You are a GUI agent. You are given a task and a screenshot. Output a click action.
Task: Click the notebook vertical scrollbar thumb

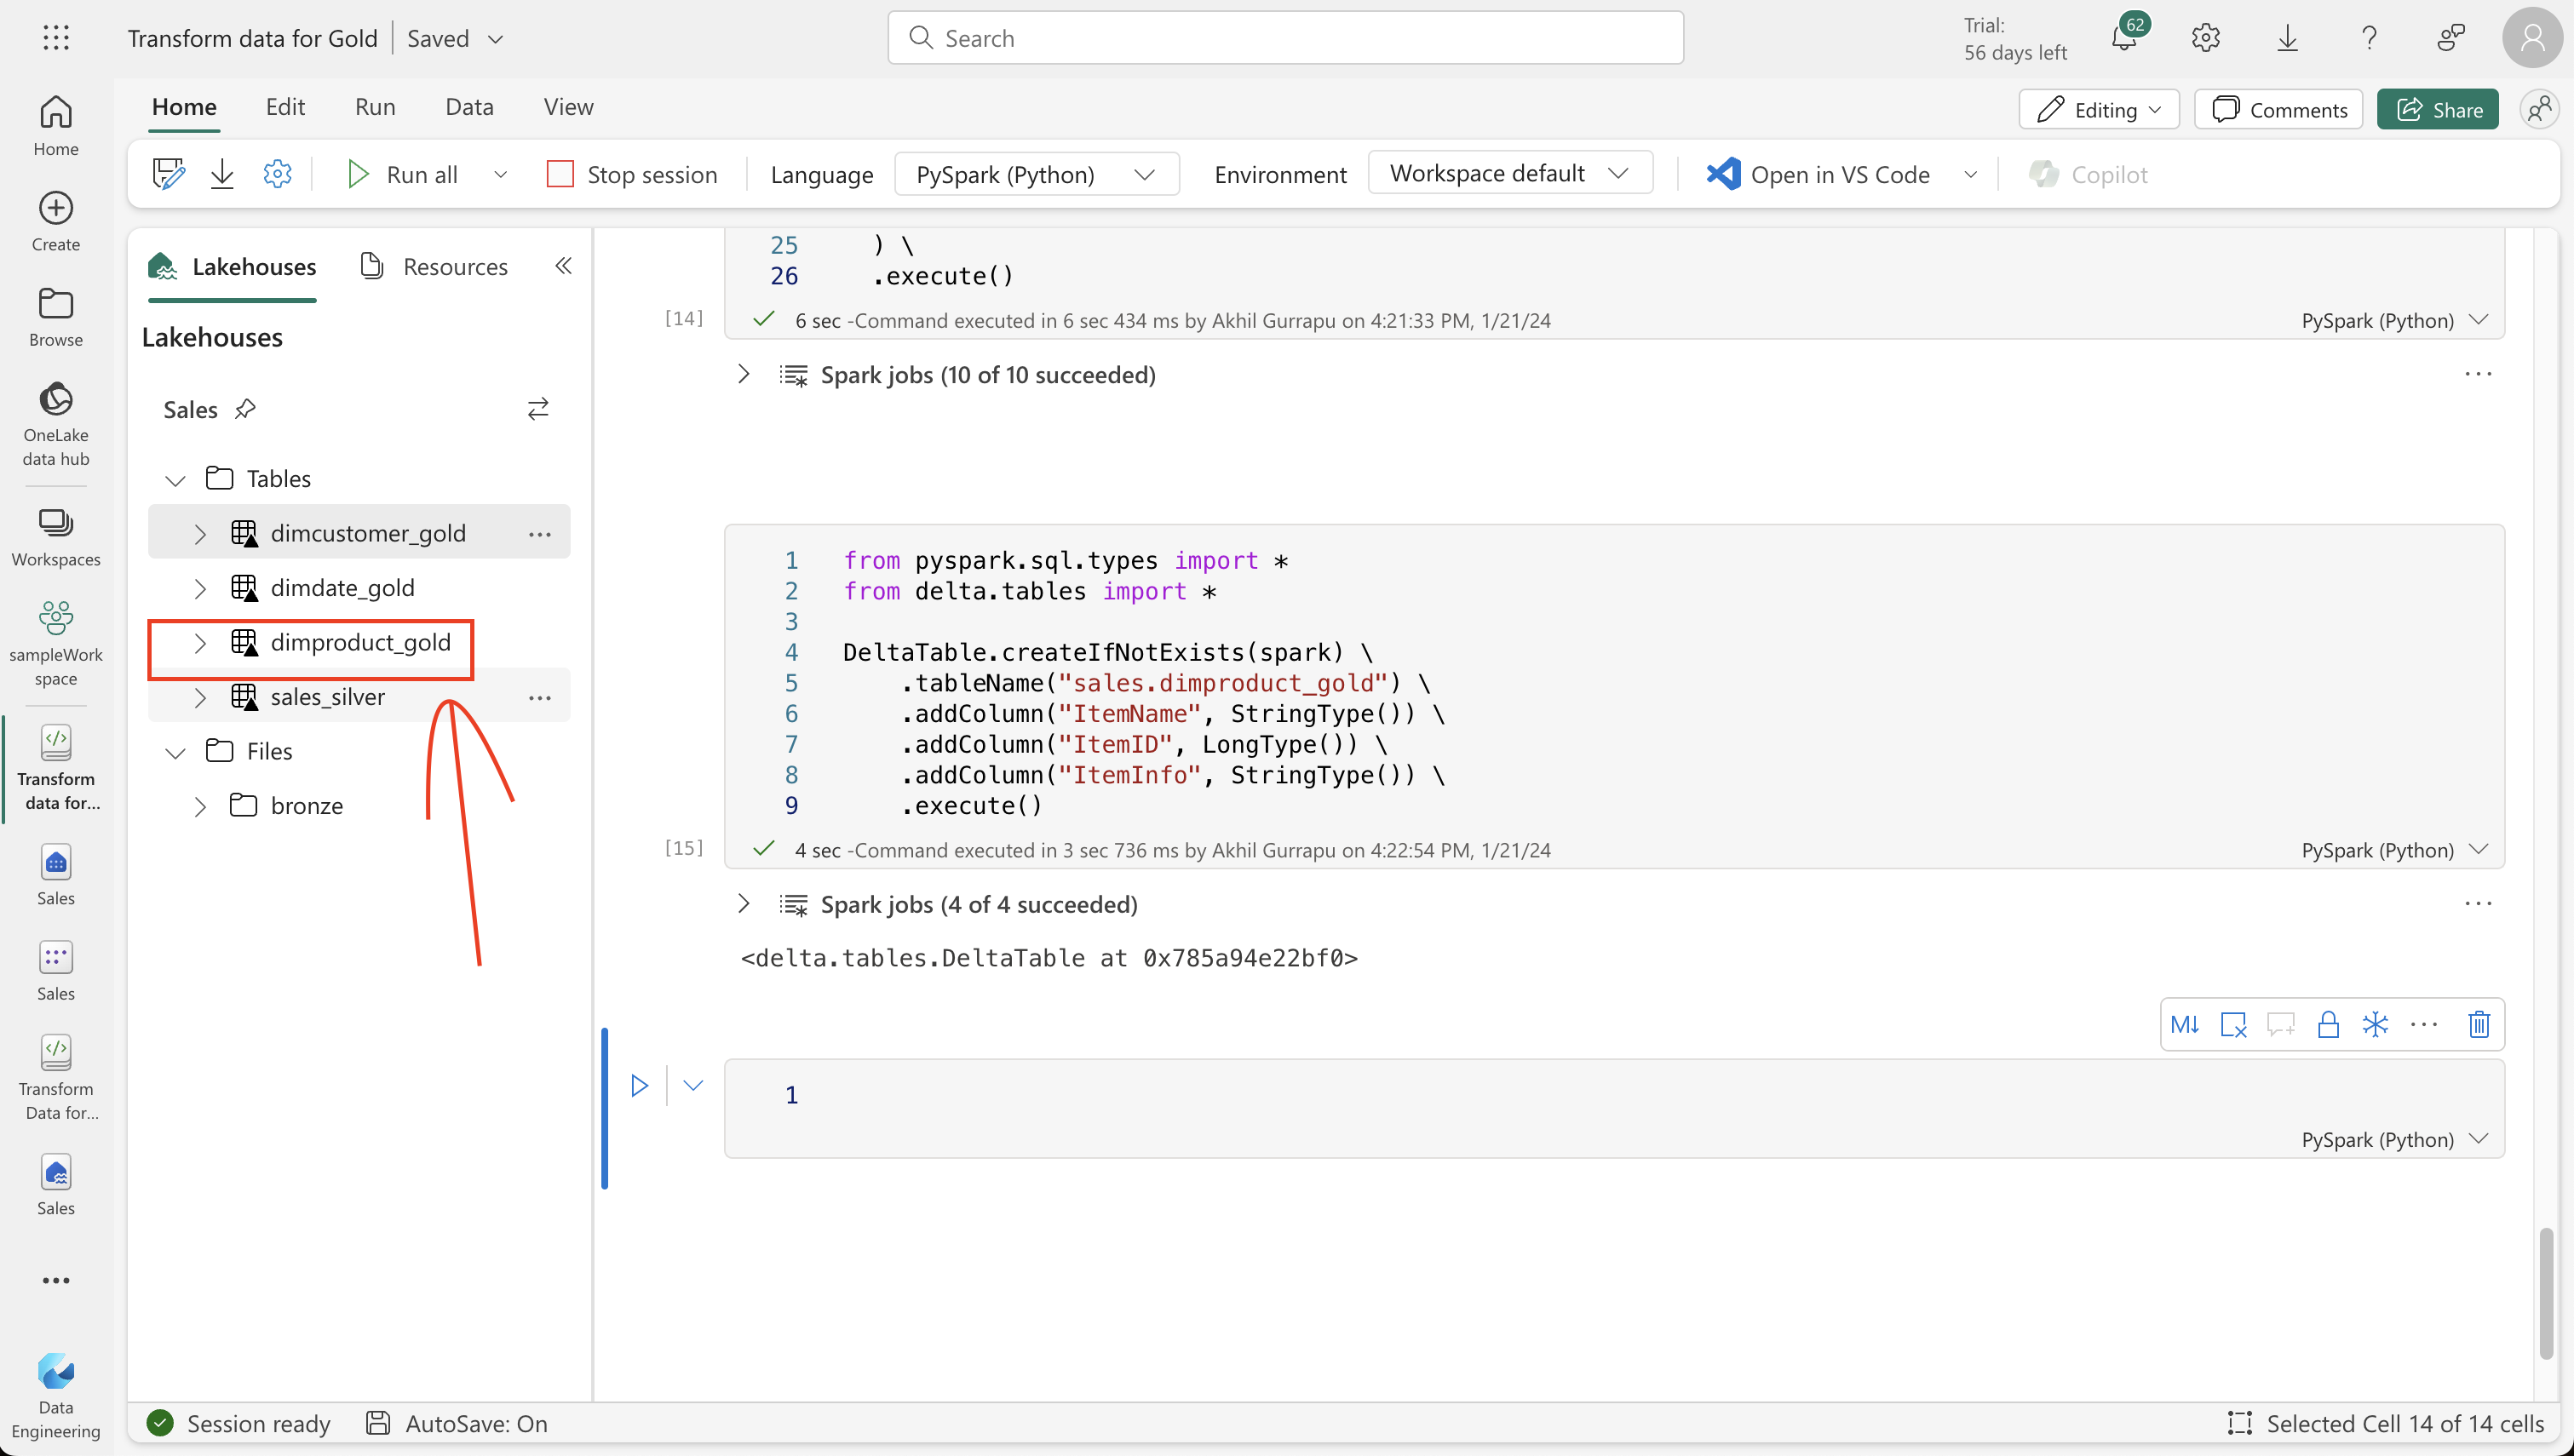(2546, 1293)
